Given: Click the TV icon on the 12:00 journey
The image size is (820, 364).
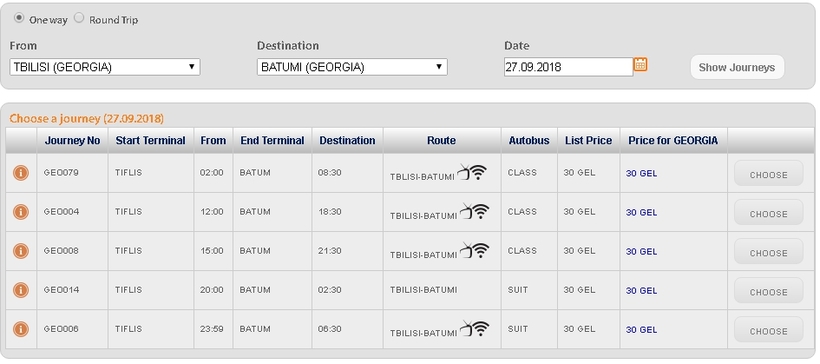Looking at the screenshot, I should tap(466, 211).
